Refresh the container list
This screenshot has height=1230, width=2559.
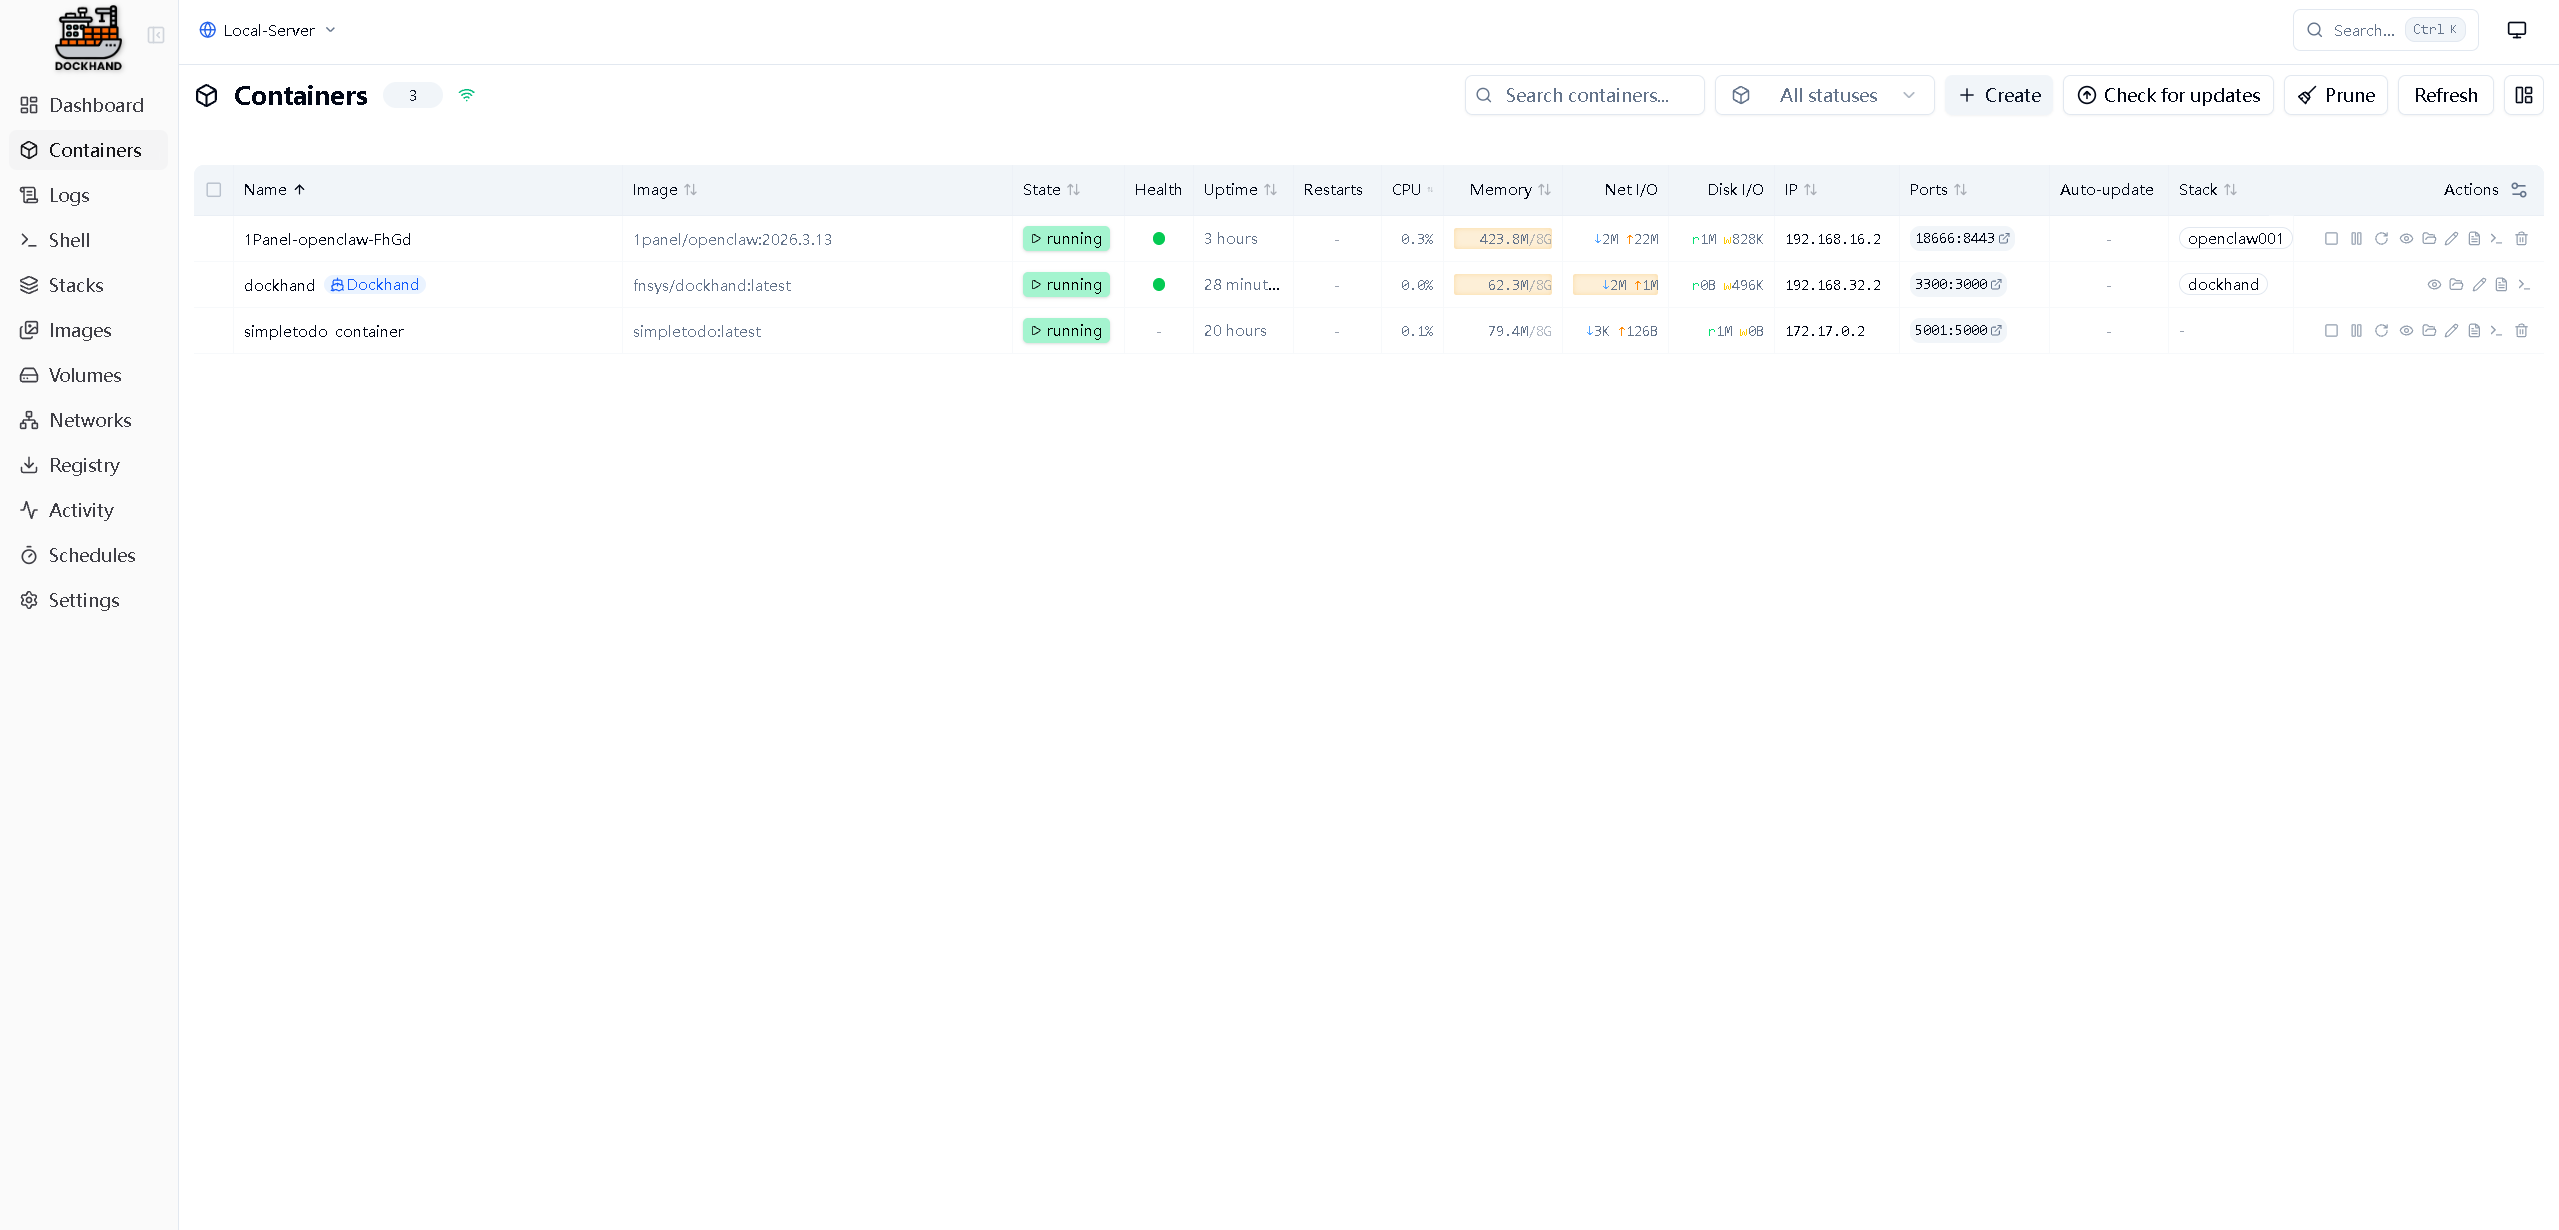[x=2445, y=95]
